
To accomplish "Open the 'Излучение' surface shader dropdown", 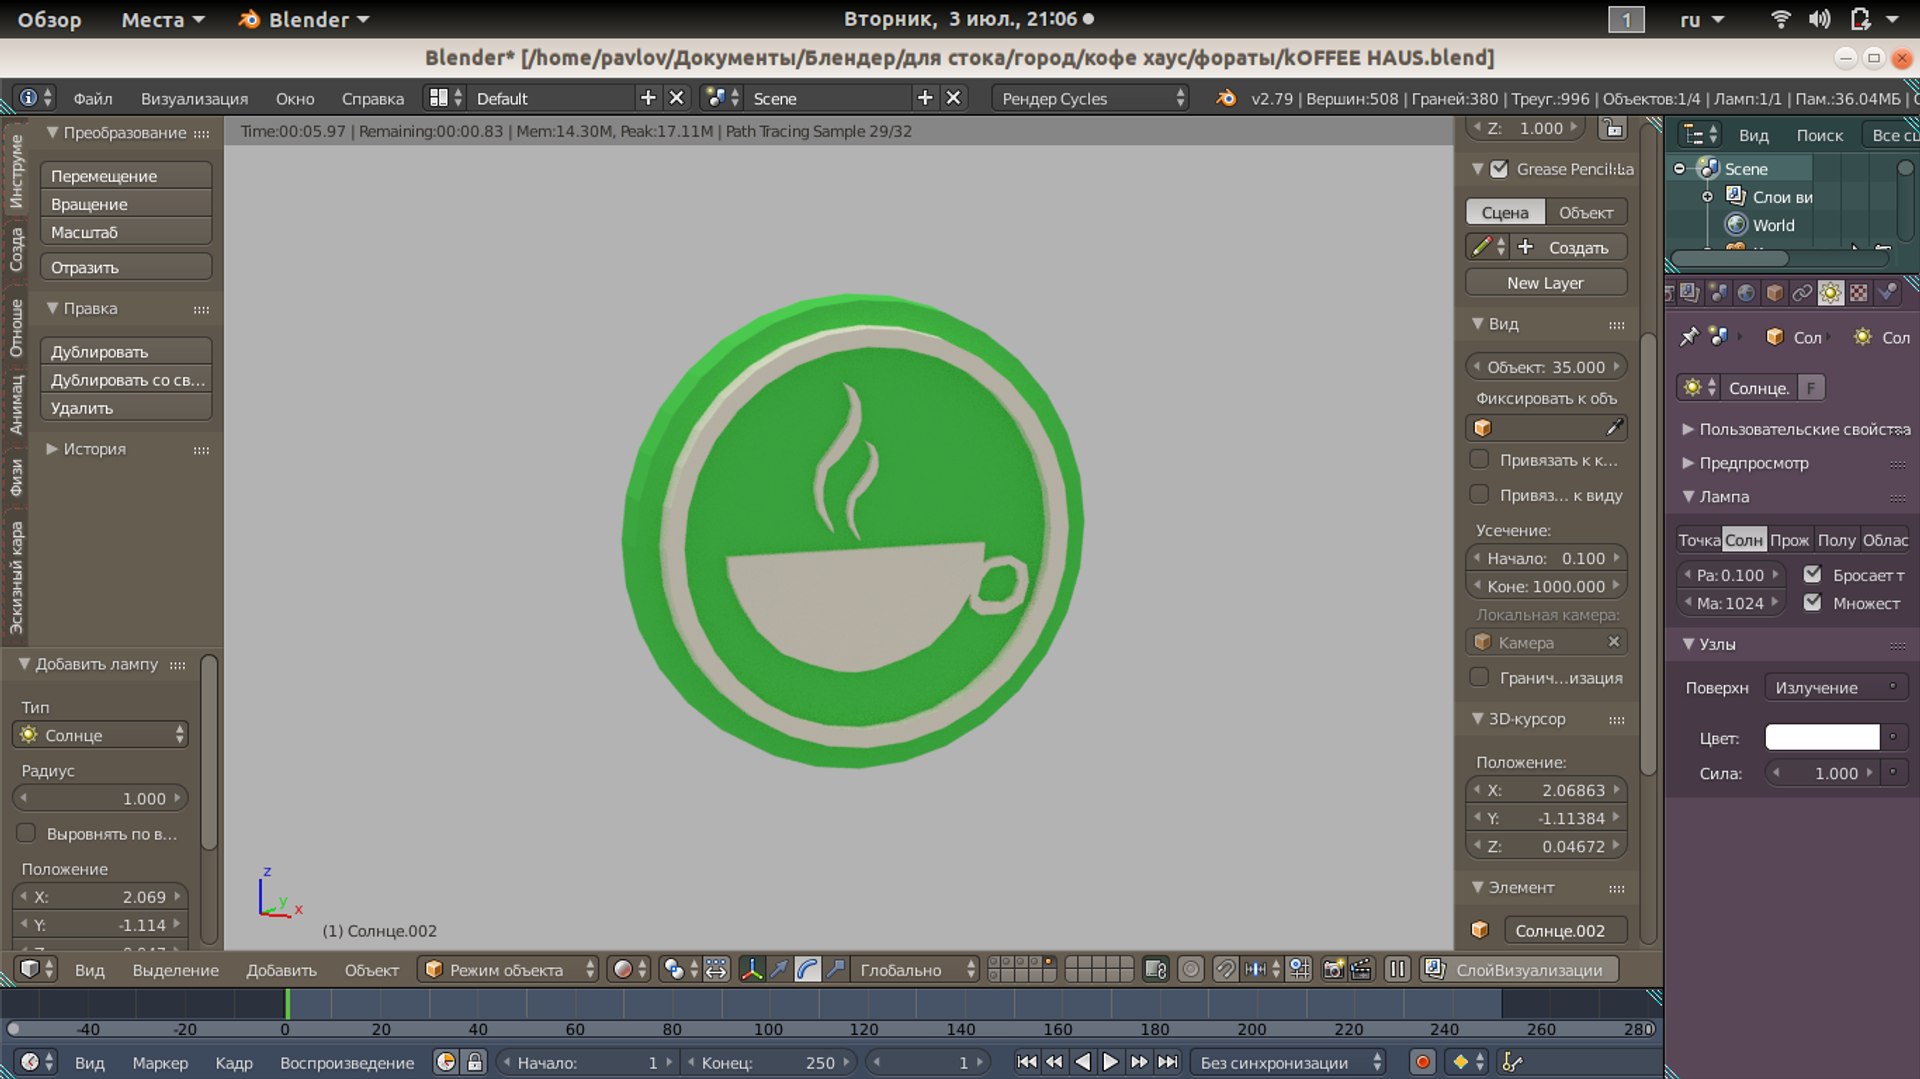I will click(x=1835, y=687).
